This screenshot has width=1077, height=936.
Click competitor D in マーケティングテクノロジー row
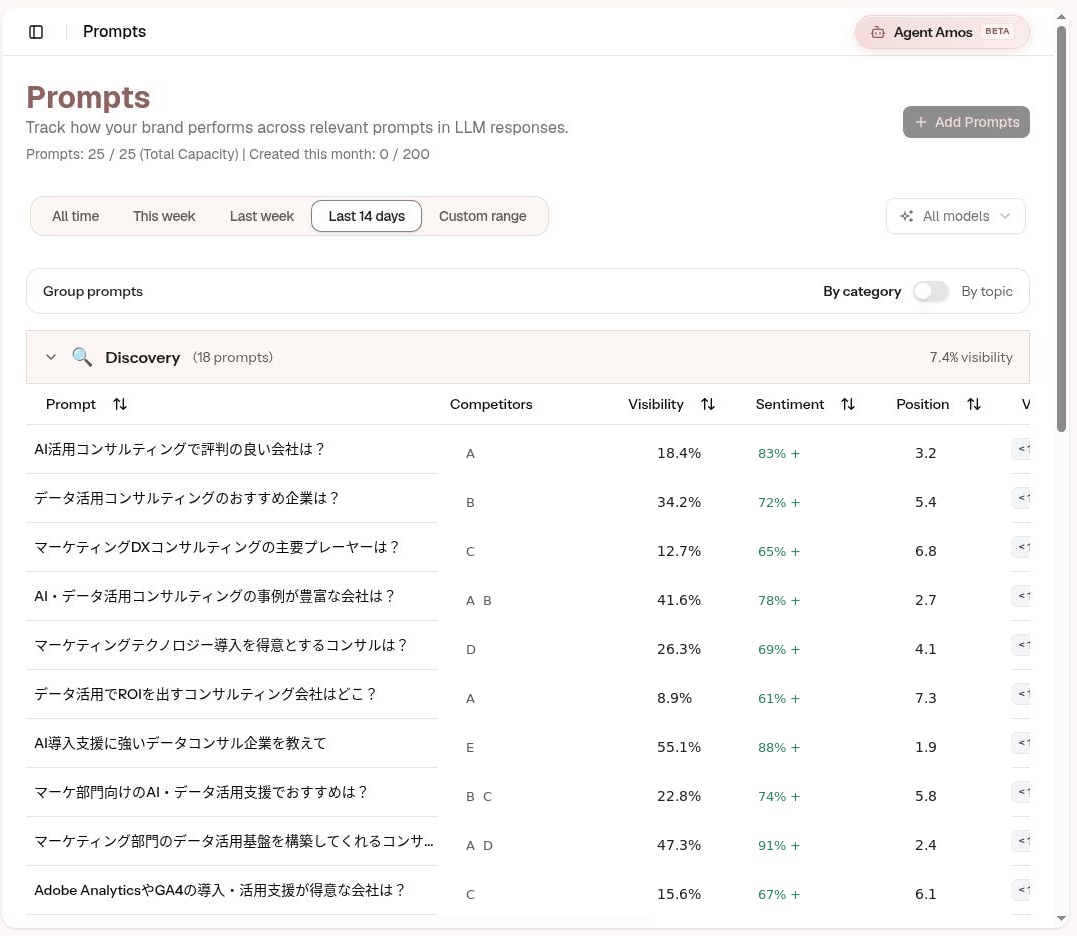(x=471, y=650)
